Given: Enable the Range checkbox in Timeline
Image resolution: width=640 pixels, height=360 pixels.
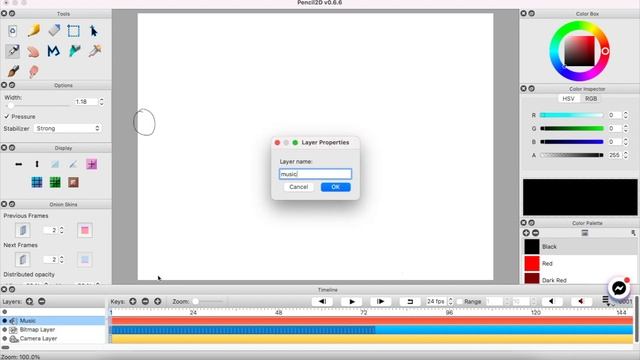Looking at the screenshot, I should 460,302.
